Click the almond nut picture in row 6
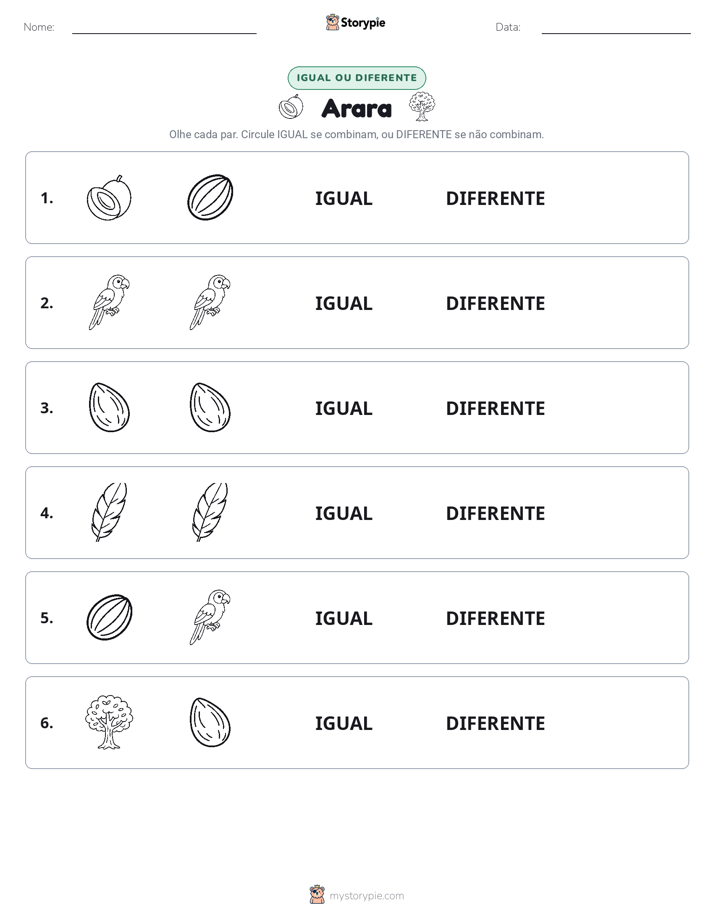The height and width of the screenshot is (924, 714). coord(210,722)
